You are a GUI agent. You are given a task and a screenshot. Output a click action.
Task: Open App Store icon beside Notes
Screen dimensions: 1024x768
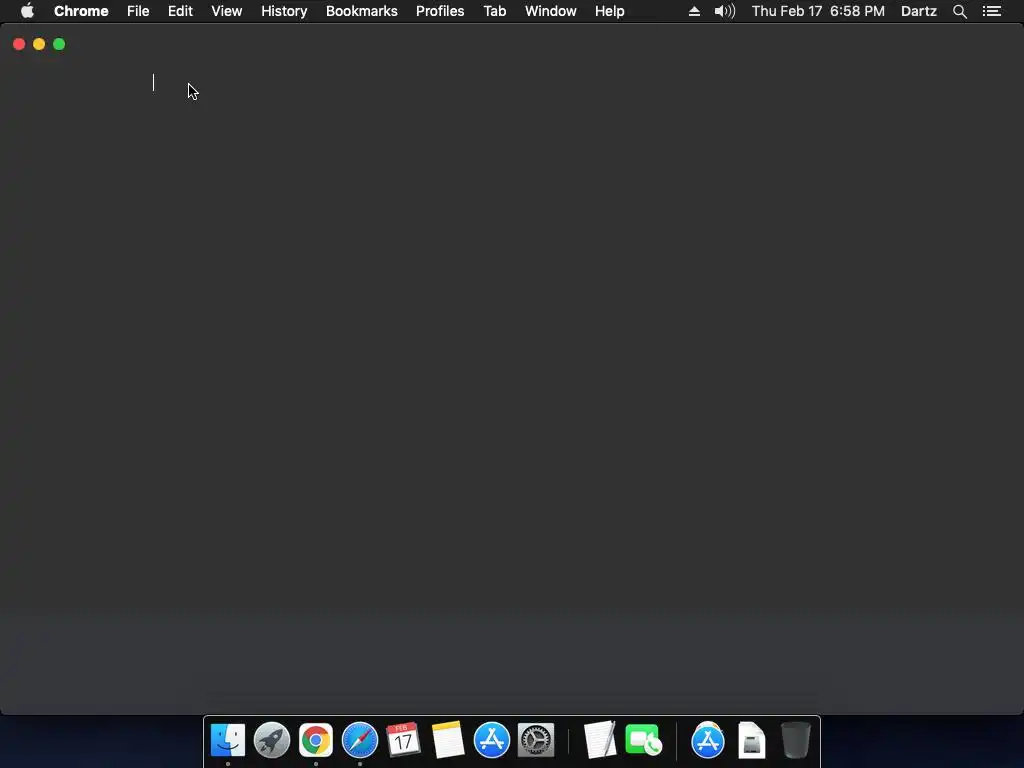point(492,740)
